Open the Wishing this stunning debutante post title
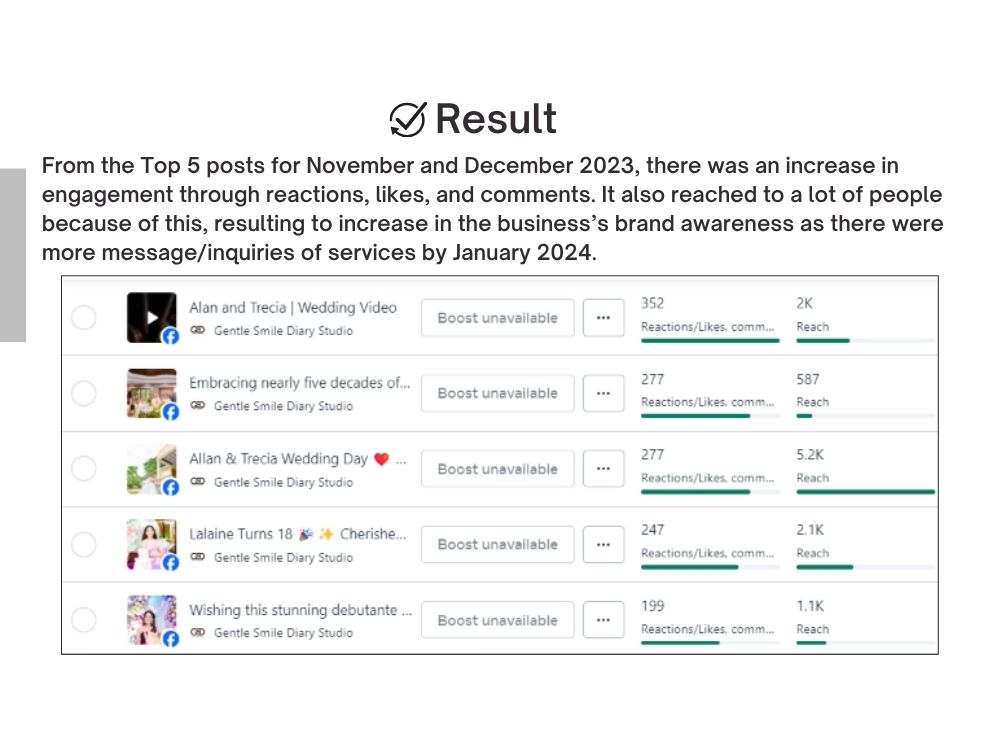This screenshot has height=750, width=1000. pyautogui.click(x=300, y=610)
